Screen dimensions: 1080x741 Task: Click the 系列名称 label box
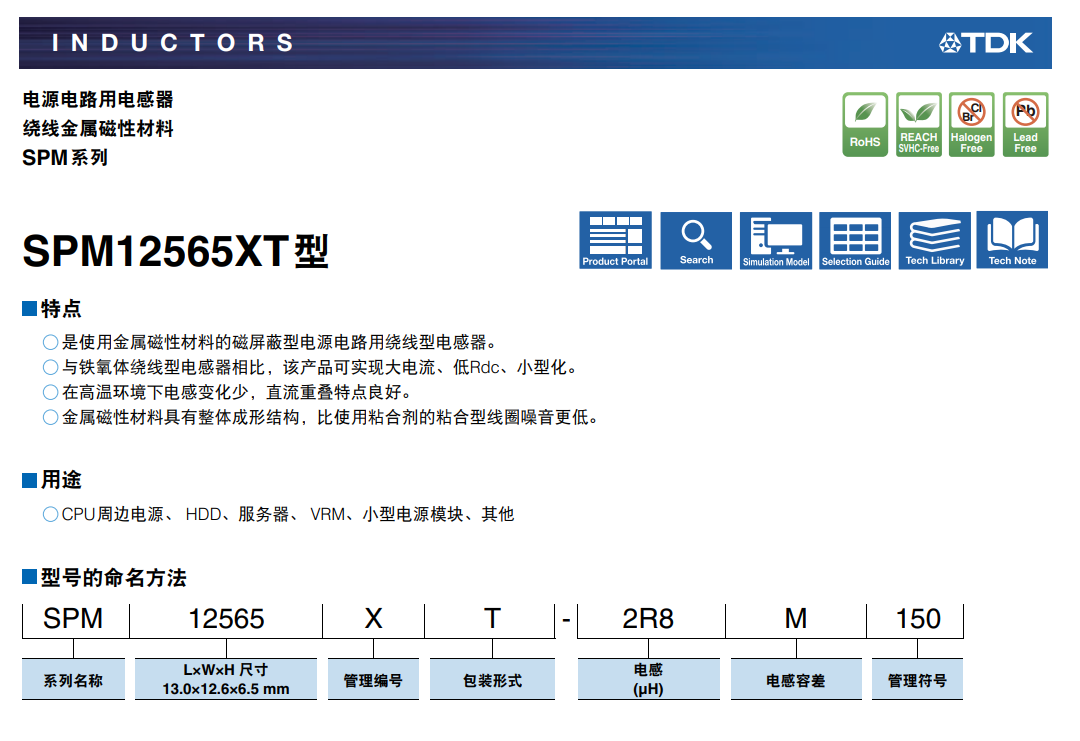point(74,679)
